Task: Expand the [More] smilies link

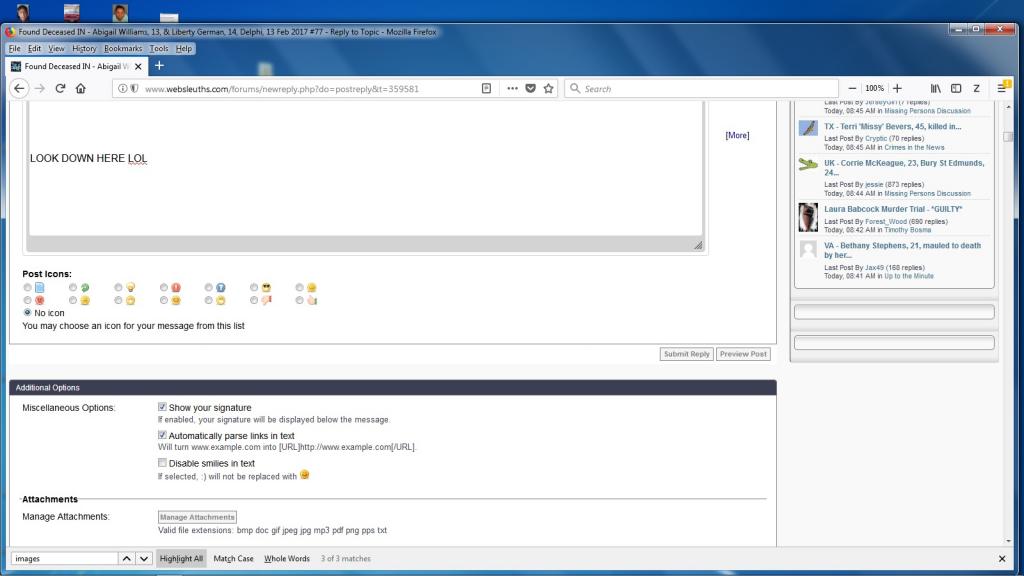Action: (737, 136)
